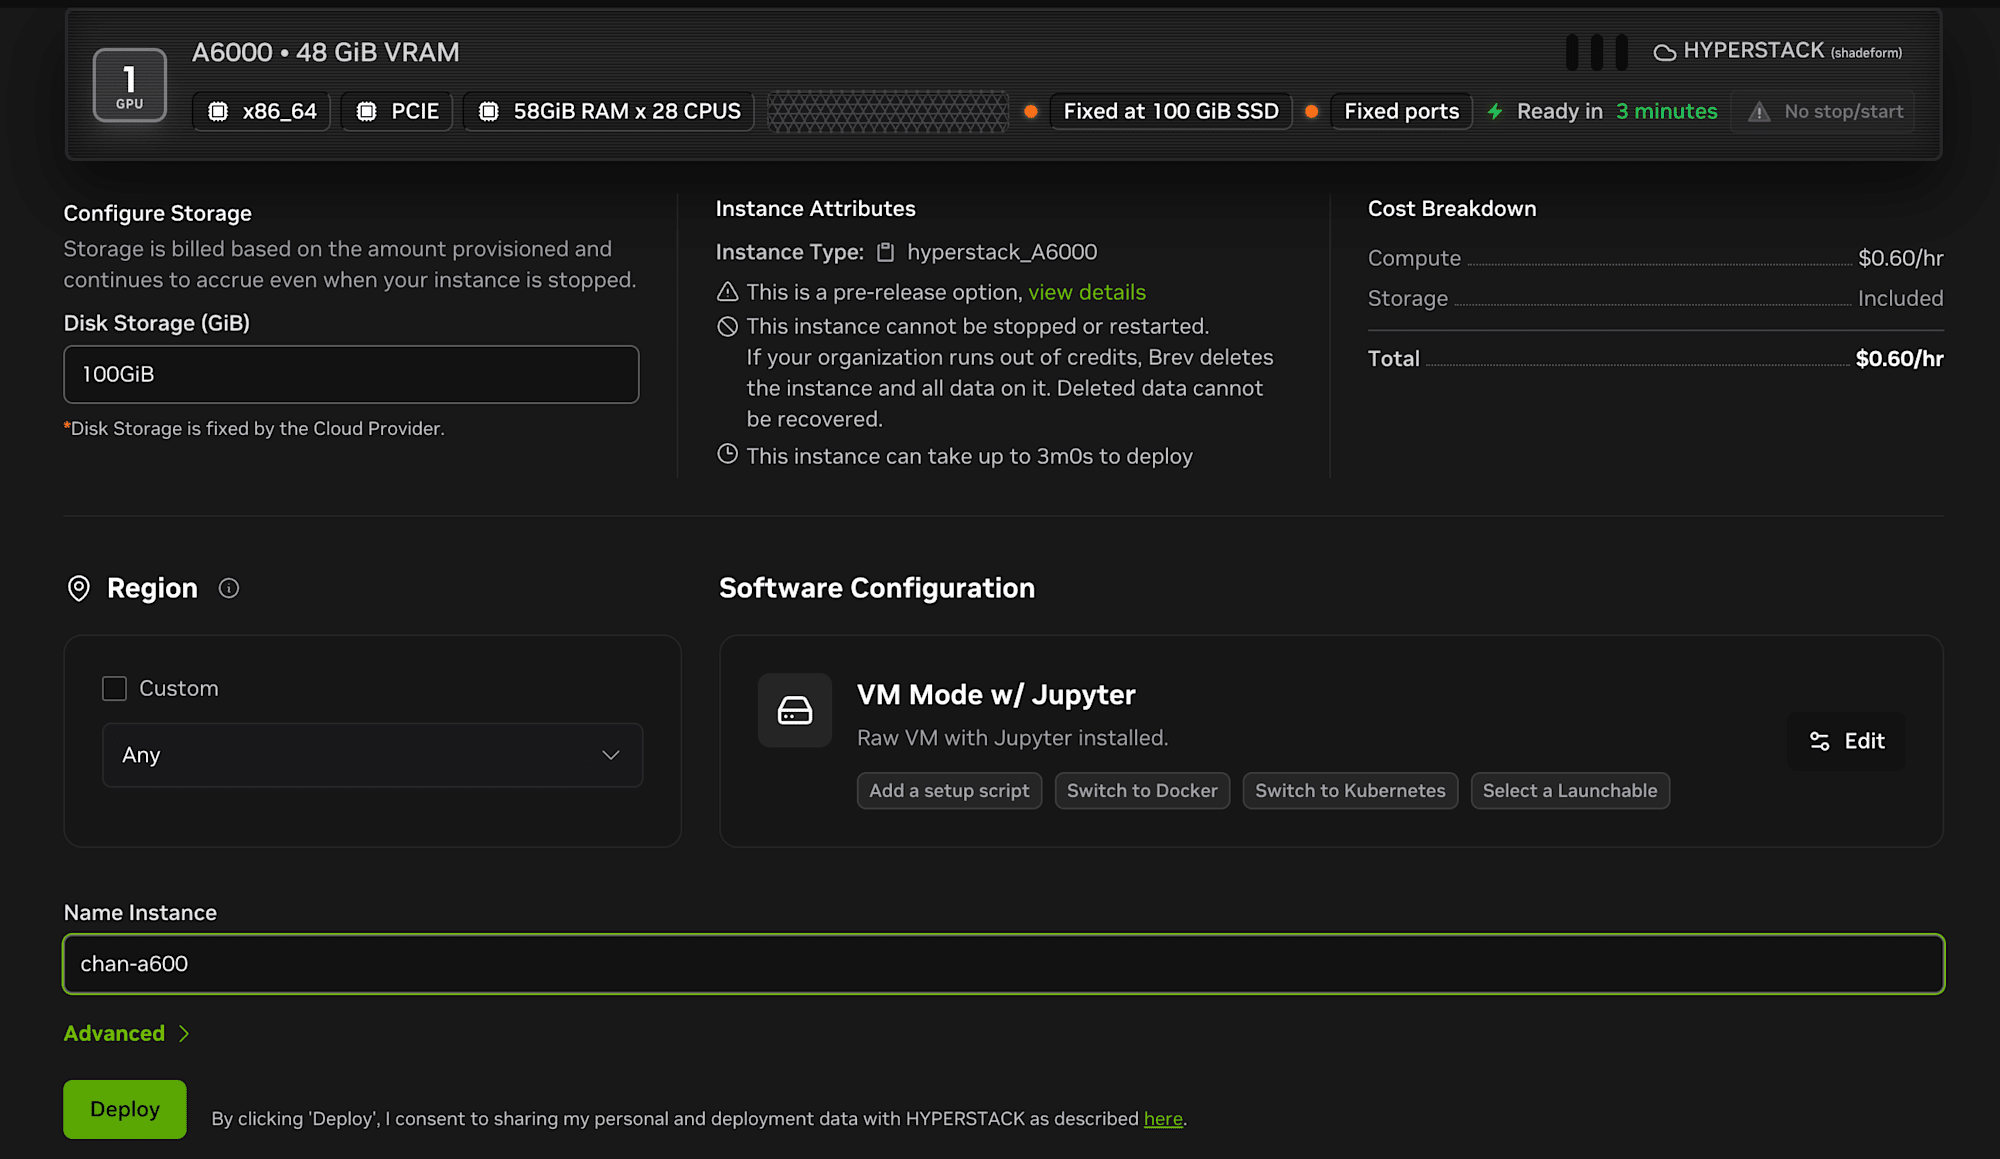Click the Hyperstack cloud icon
2000x1159 pixels.
1664,52
